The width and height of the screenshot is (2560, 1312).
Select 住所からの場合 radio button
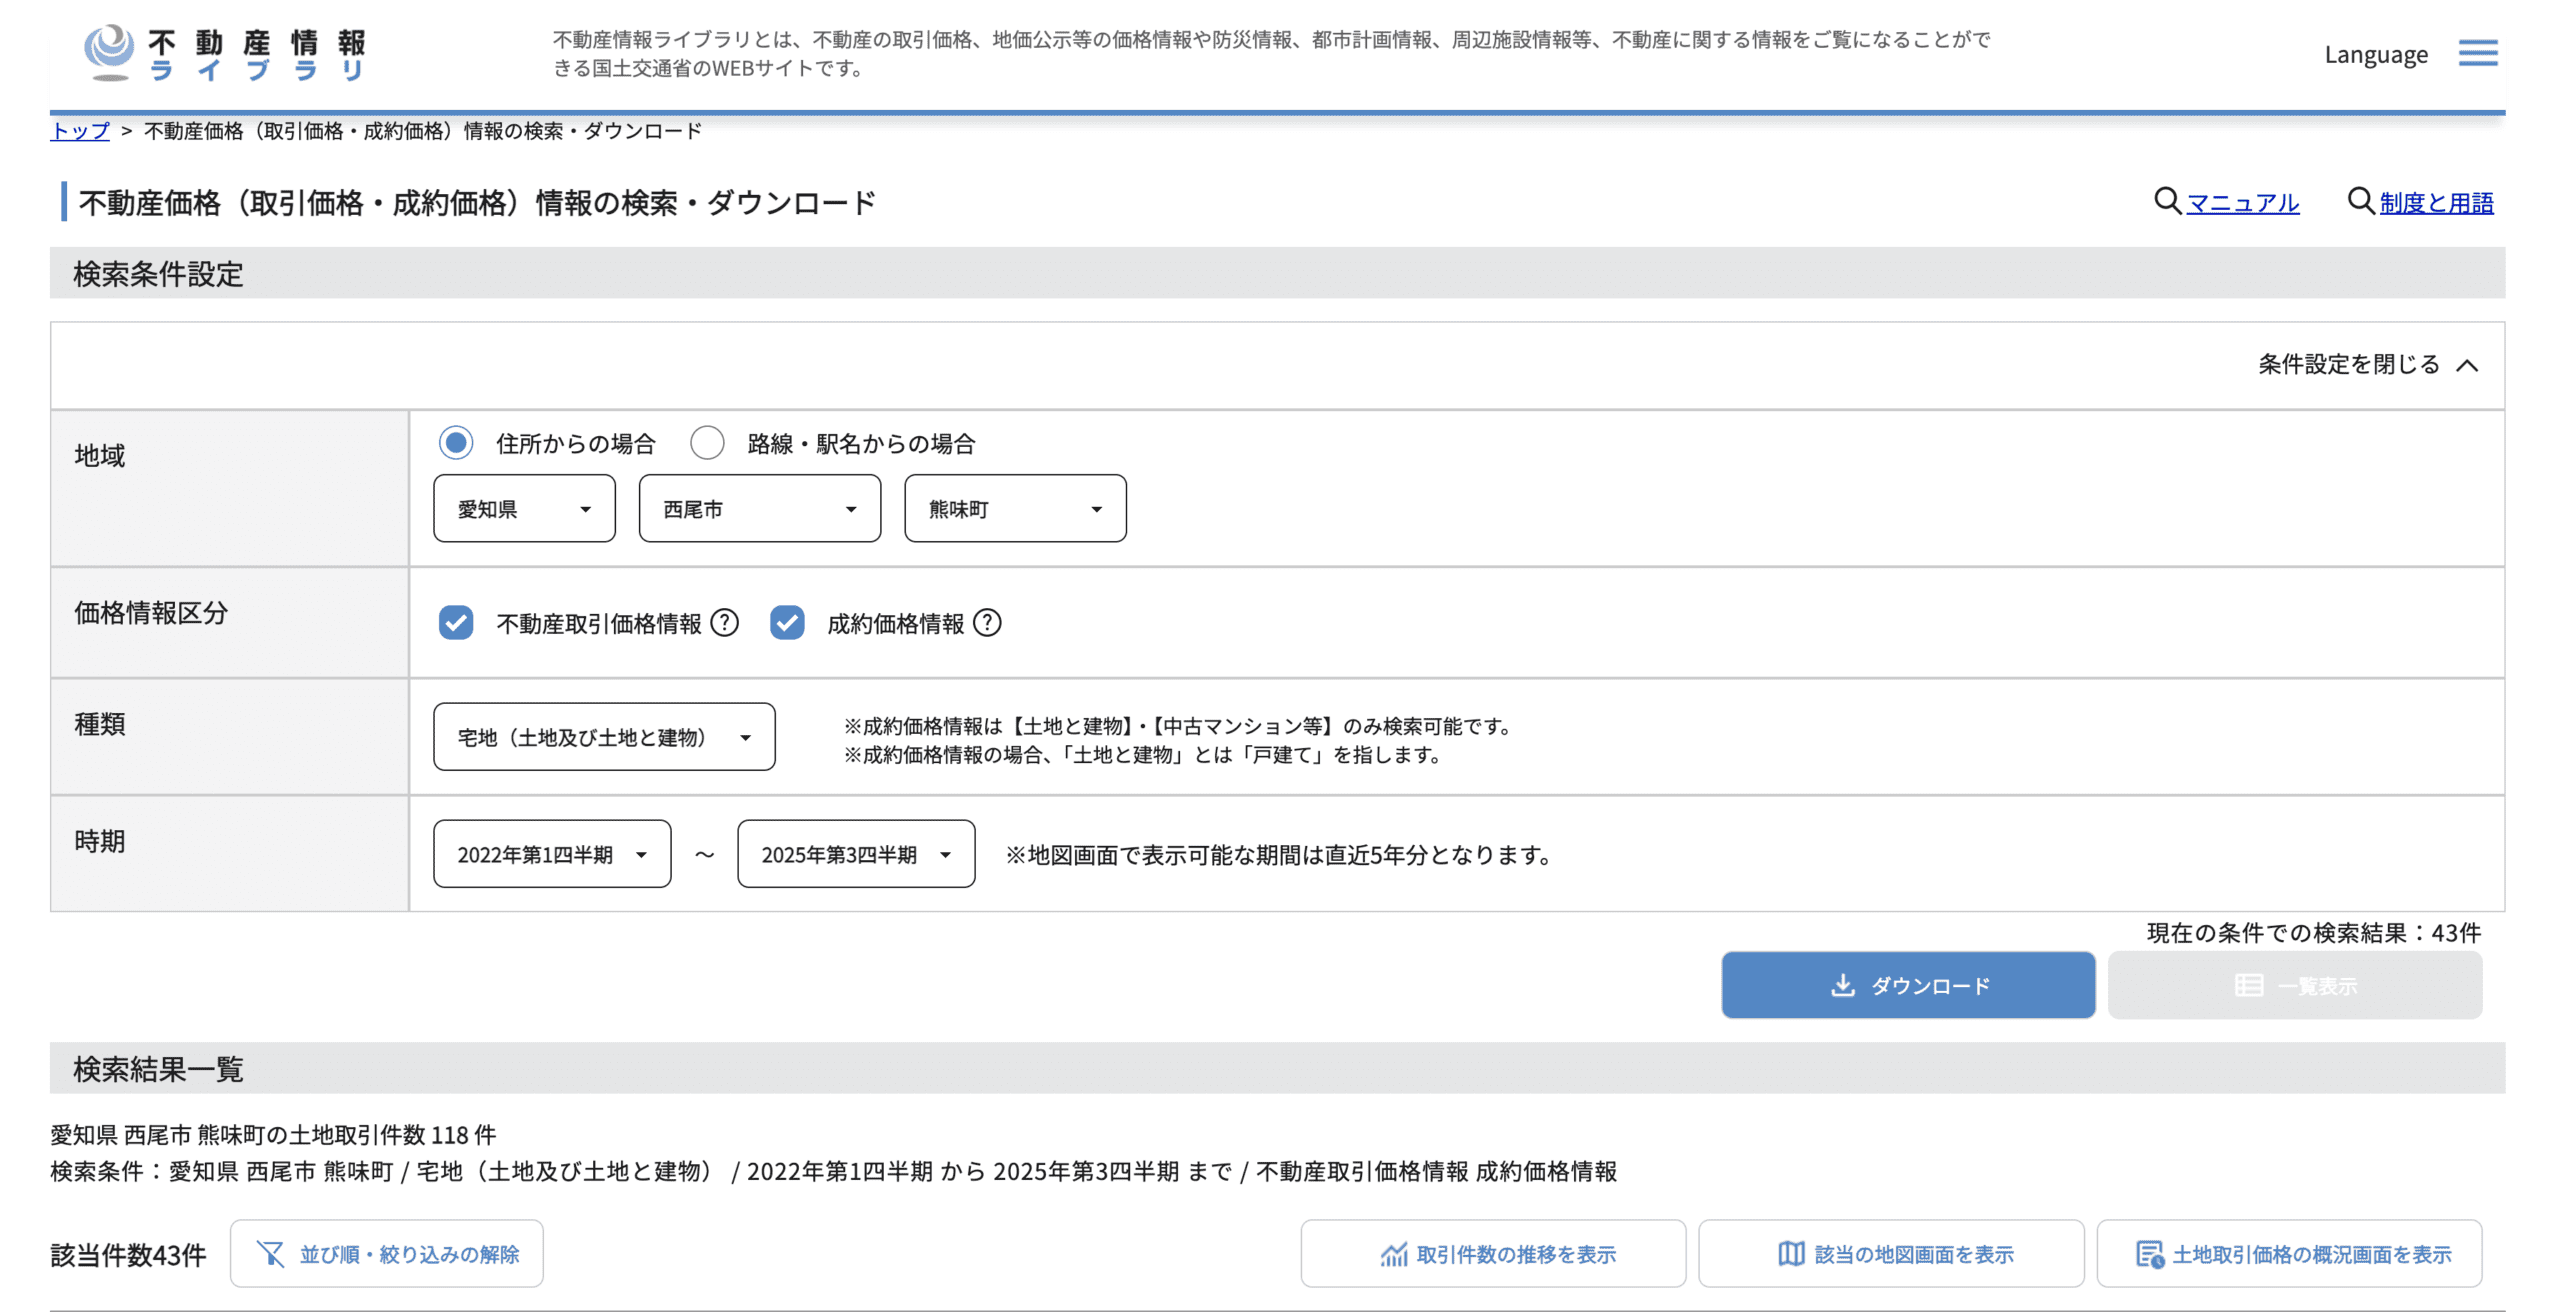click(456, 442)
